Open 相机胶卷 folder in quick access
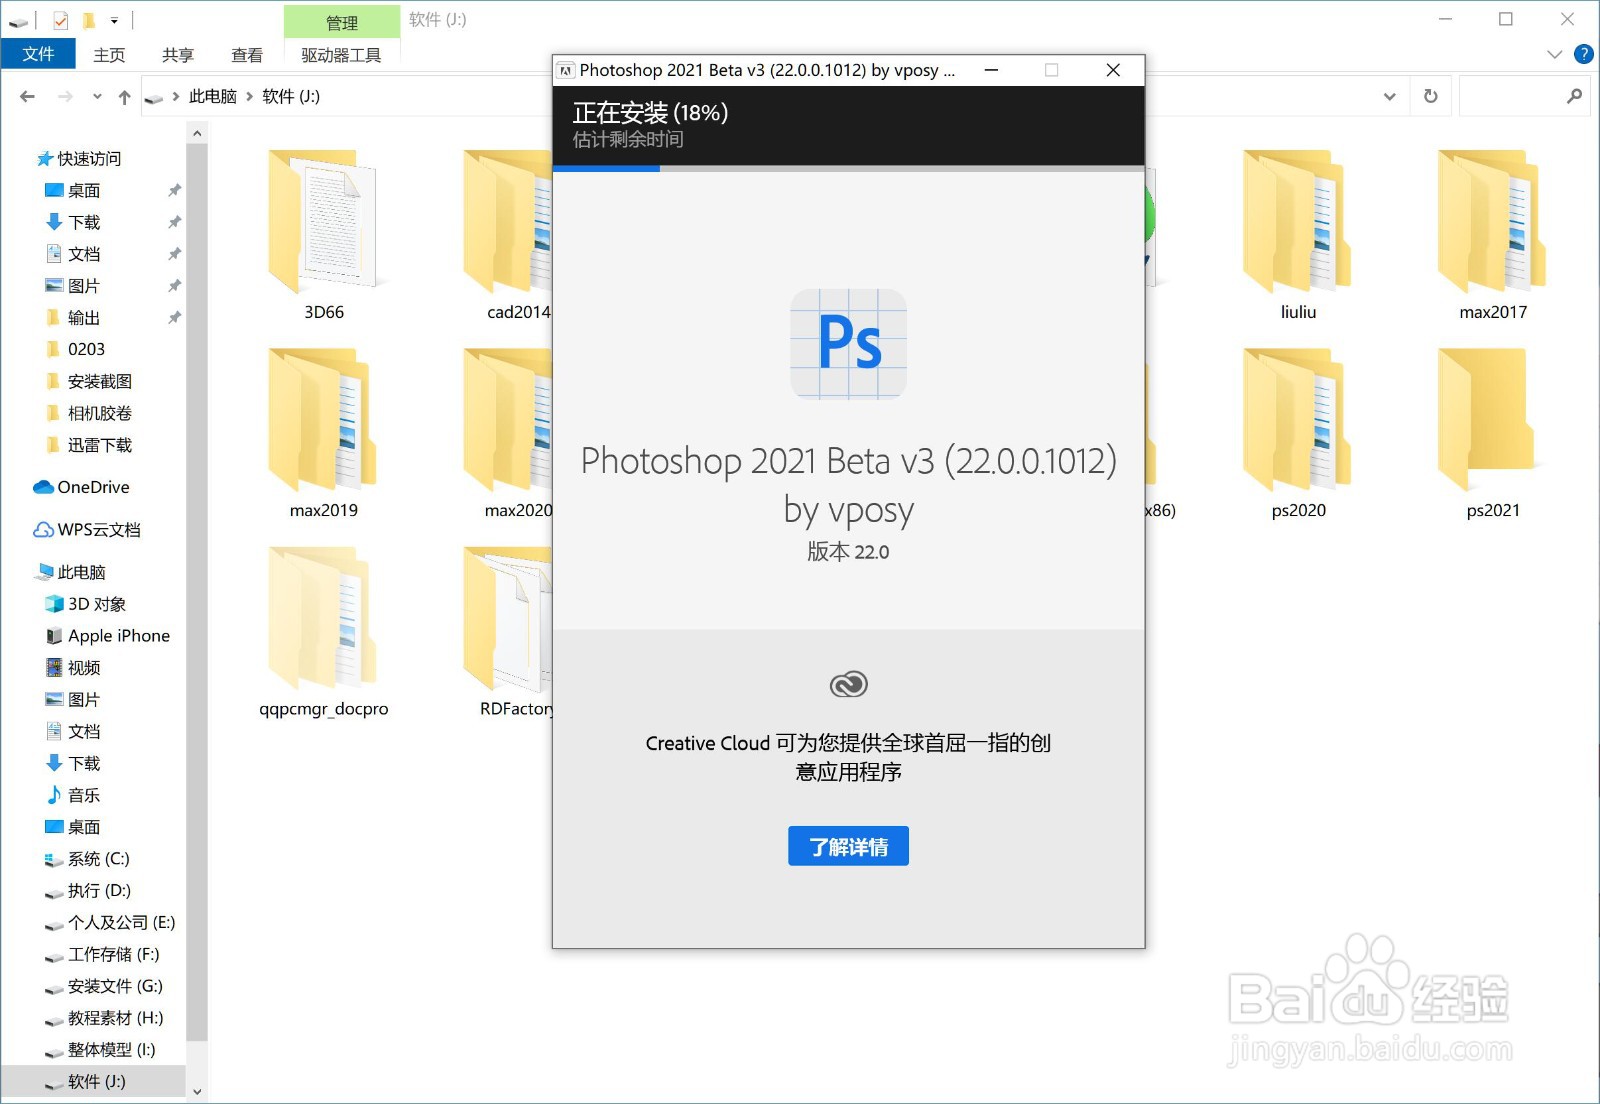 tap(98, 413)
